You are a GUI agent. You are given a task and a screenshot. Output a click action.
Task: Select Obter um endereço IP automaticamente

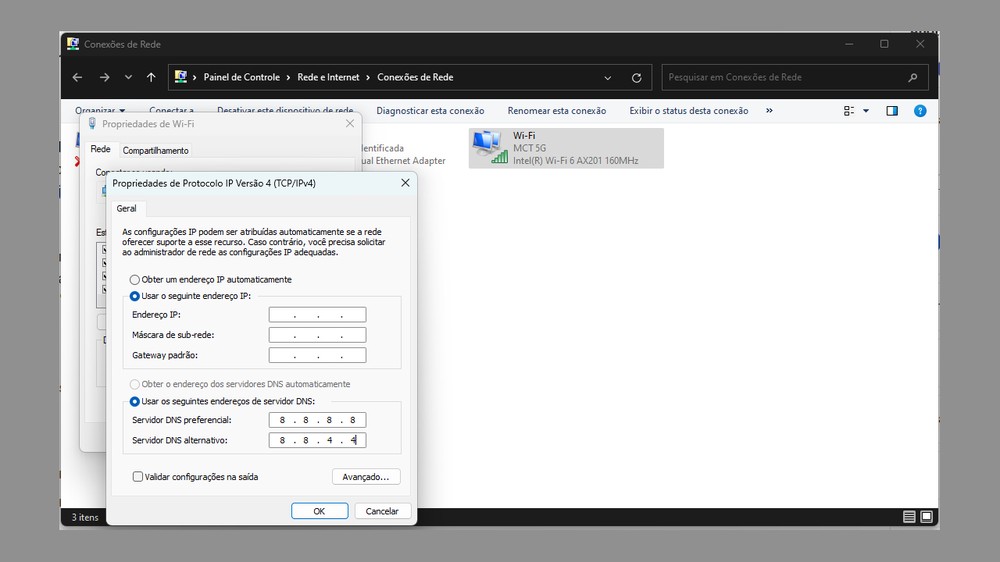pyautogui.click(x=135, y=280)
